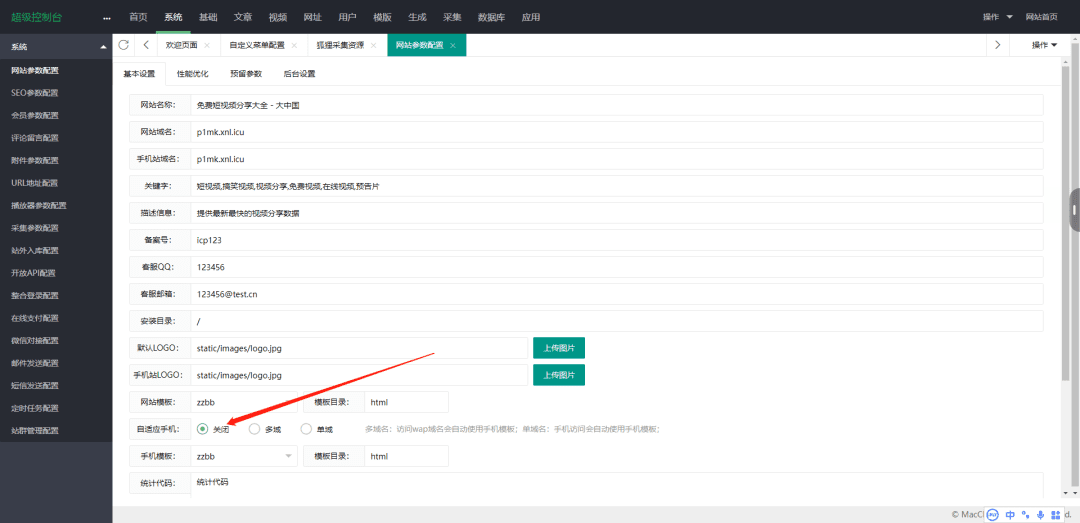Expand the 操作 dropdown in tab bar
Screen dimensions: 1080x523
(x=1045, y=45)
